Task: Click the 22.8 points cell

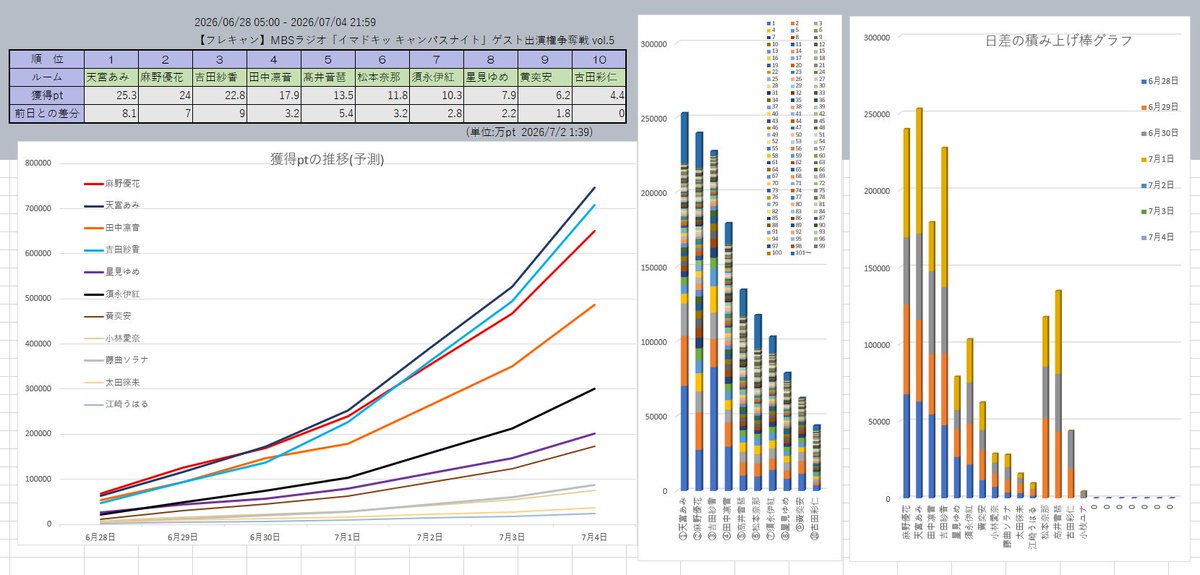Action: [218, 94]
